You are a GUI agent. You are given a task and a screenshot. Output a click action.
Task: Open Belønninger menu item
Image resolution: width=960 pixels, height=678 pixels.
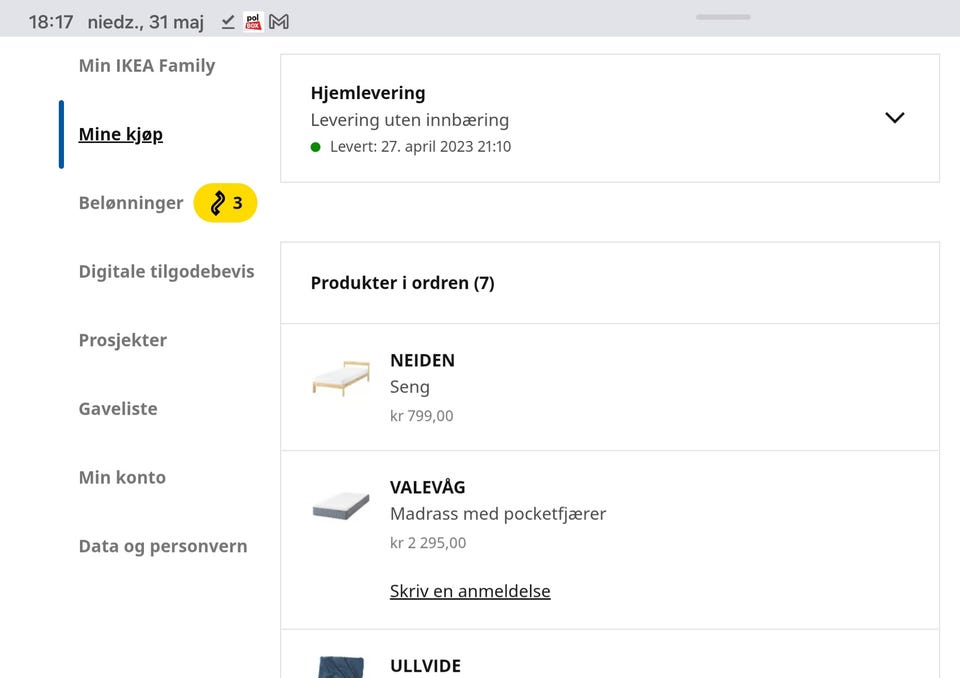tap(131, 203)
